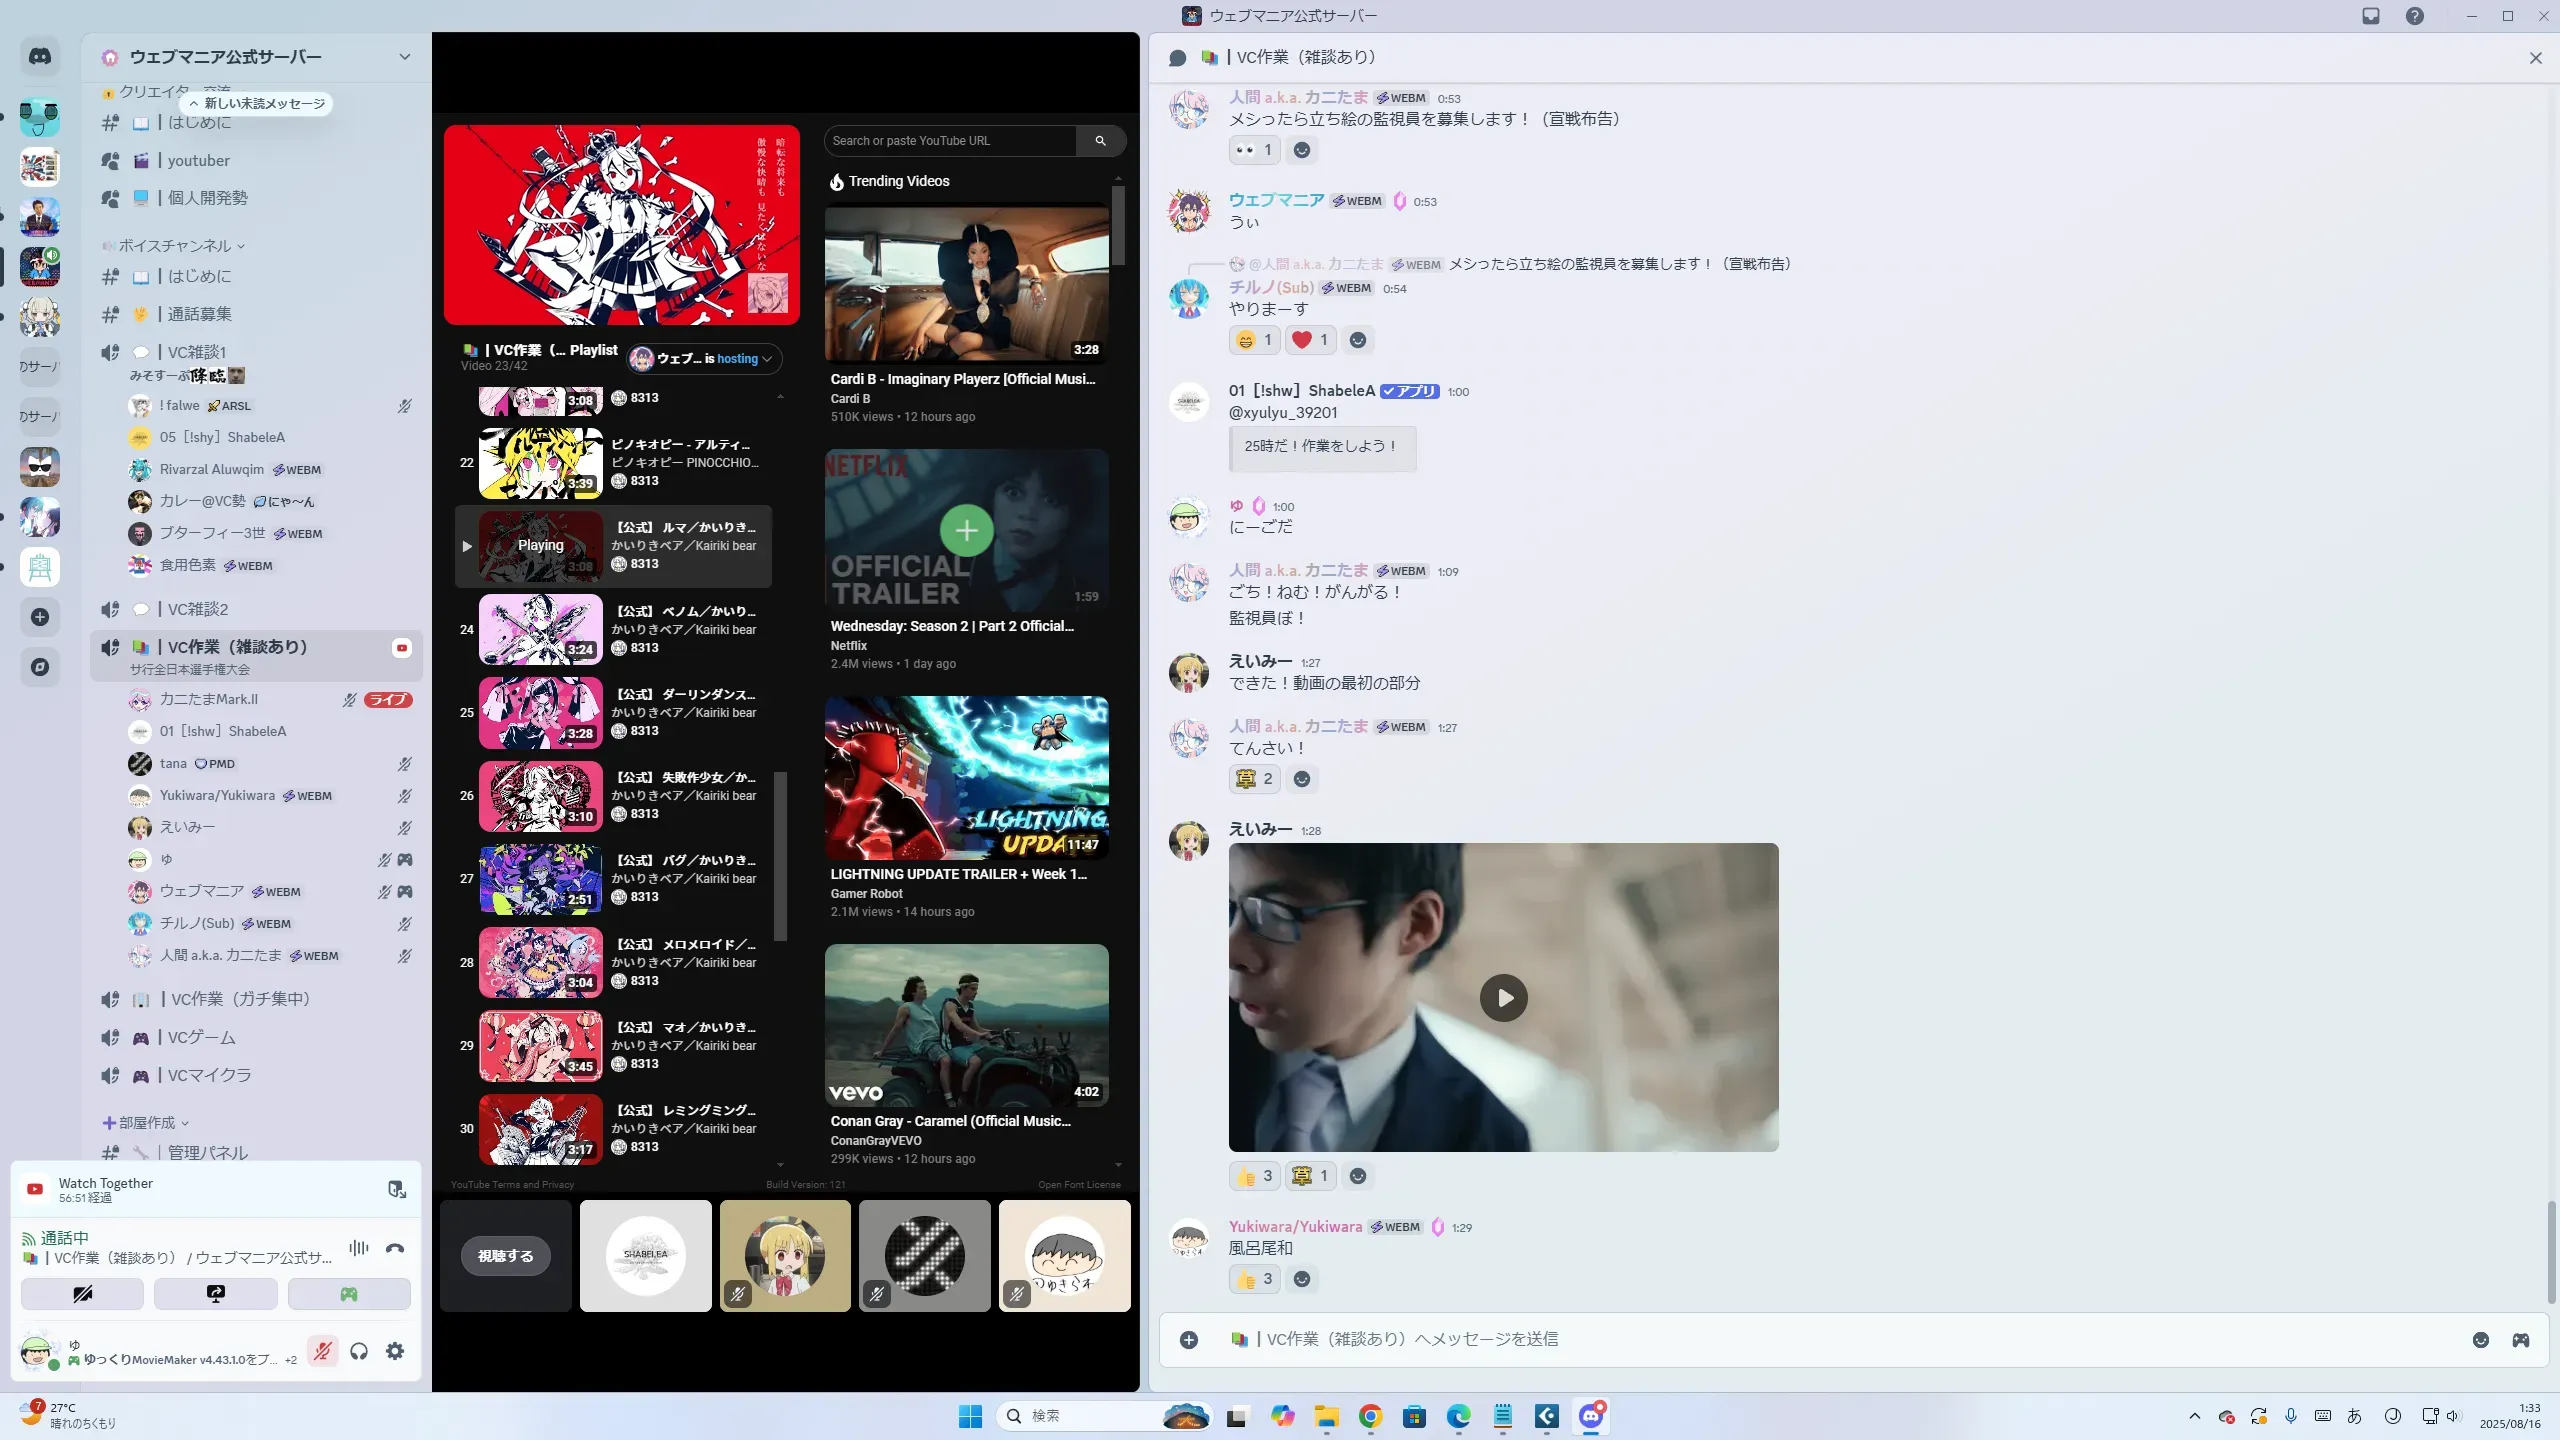Play the video attachment from えいみー
The width and height of the screenshot is (2560, 1440).
1503,998
